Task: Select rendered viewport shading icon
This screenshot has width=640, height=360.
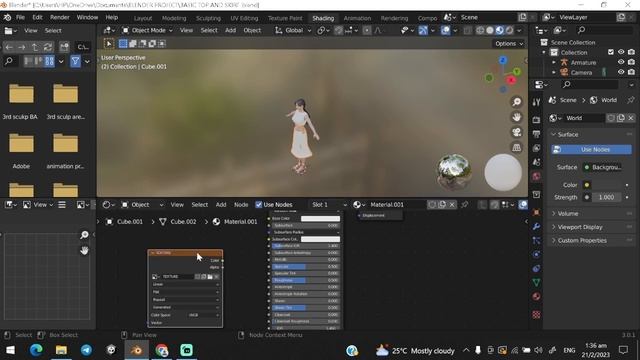Action: click(x=509, y=30)
